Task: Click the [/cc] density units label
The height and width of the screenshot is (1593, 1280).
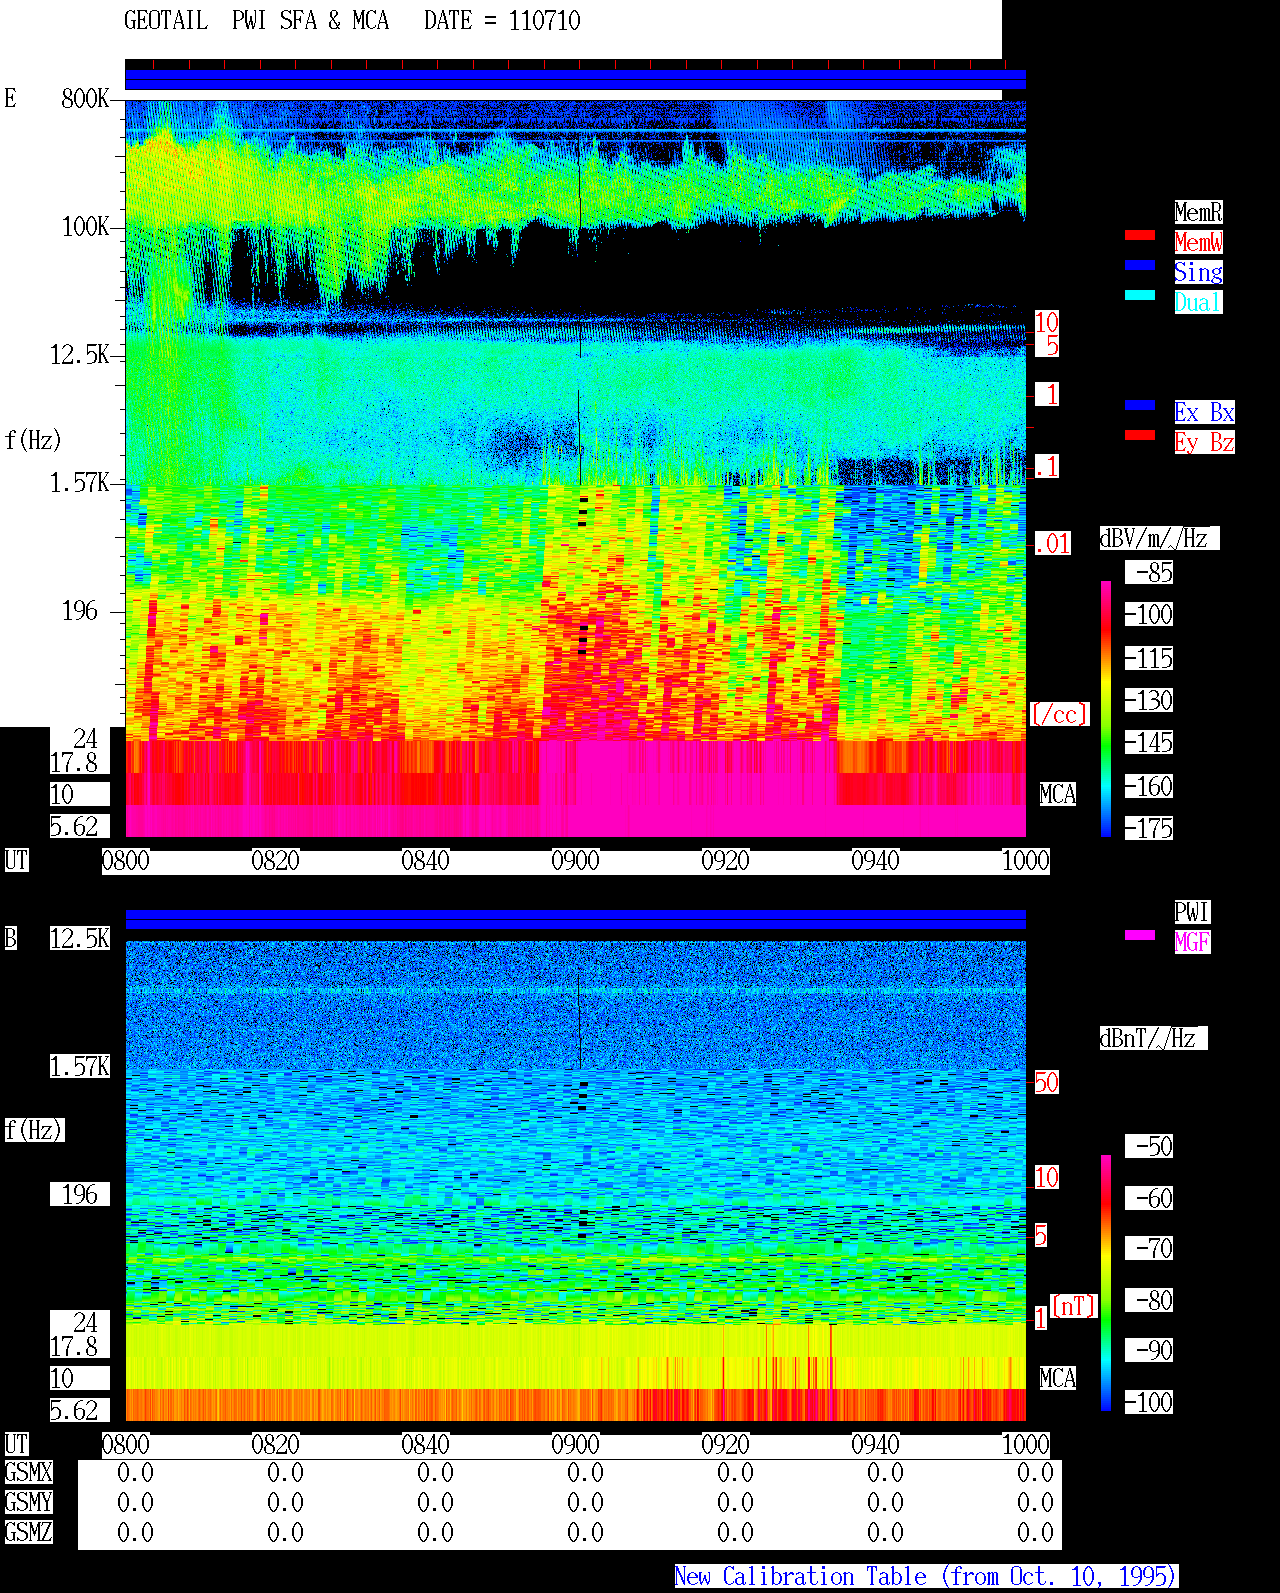Action: pyautogui.click(x=1059, y=714)
